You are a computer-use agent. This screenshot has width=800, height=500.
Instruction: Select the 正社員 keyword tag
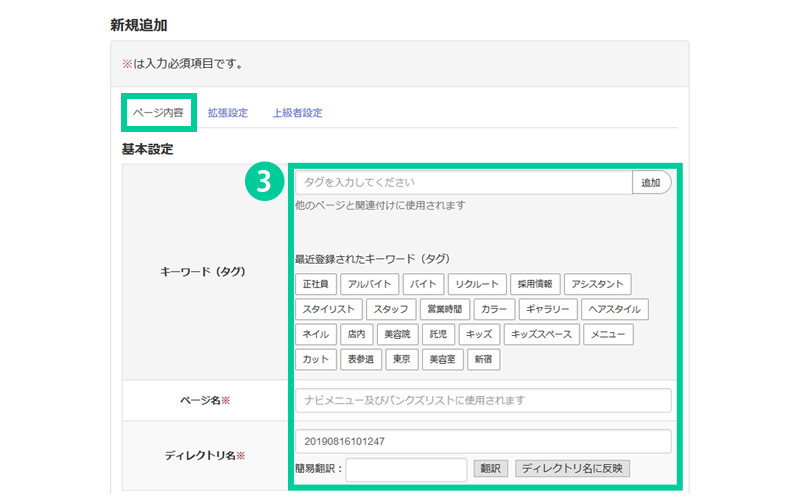pos(315,284)
